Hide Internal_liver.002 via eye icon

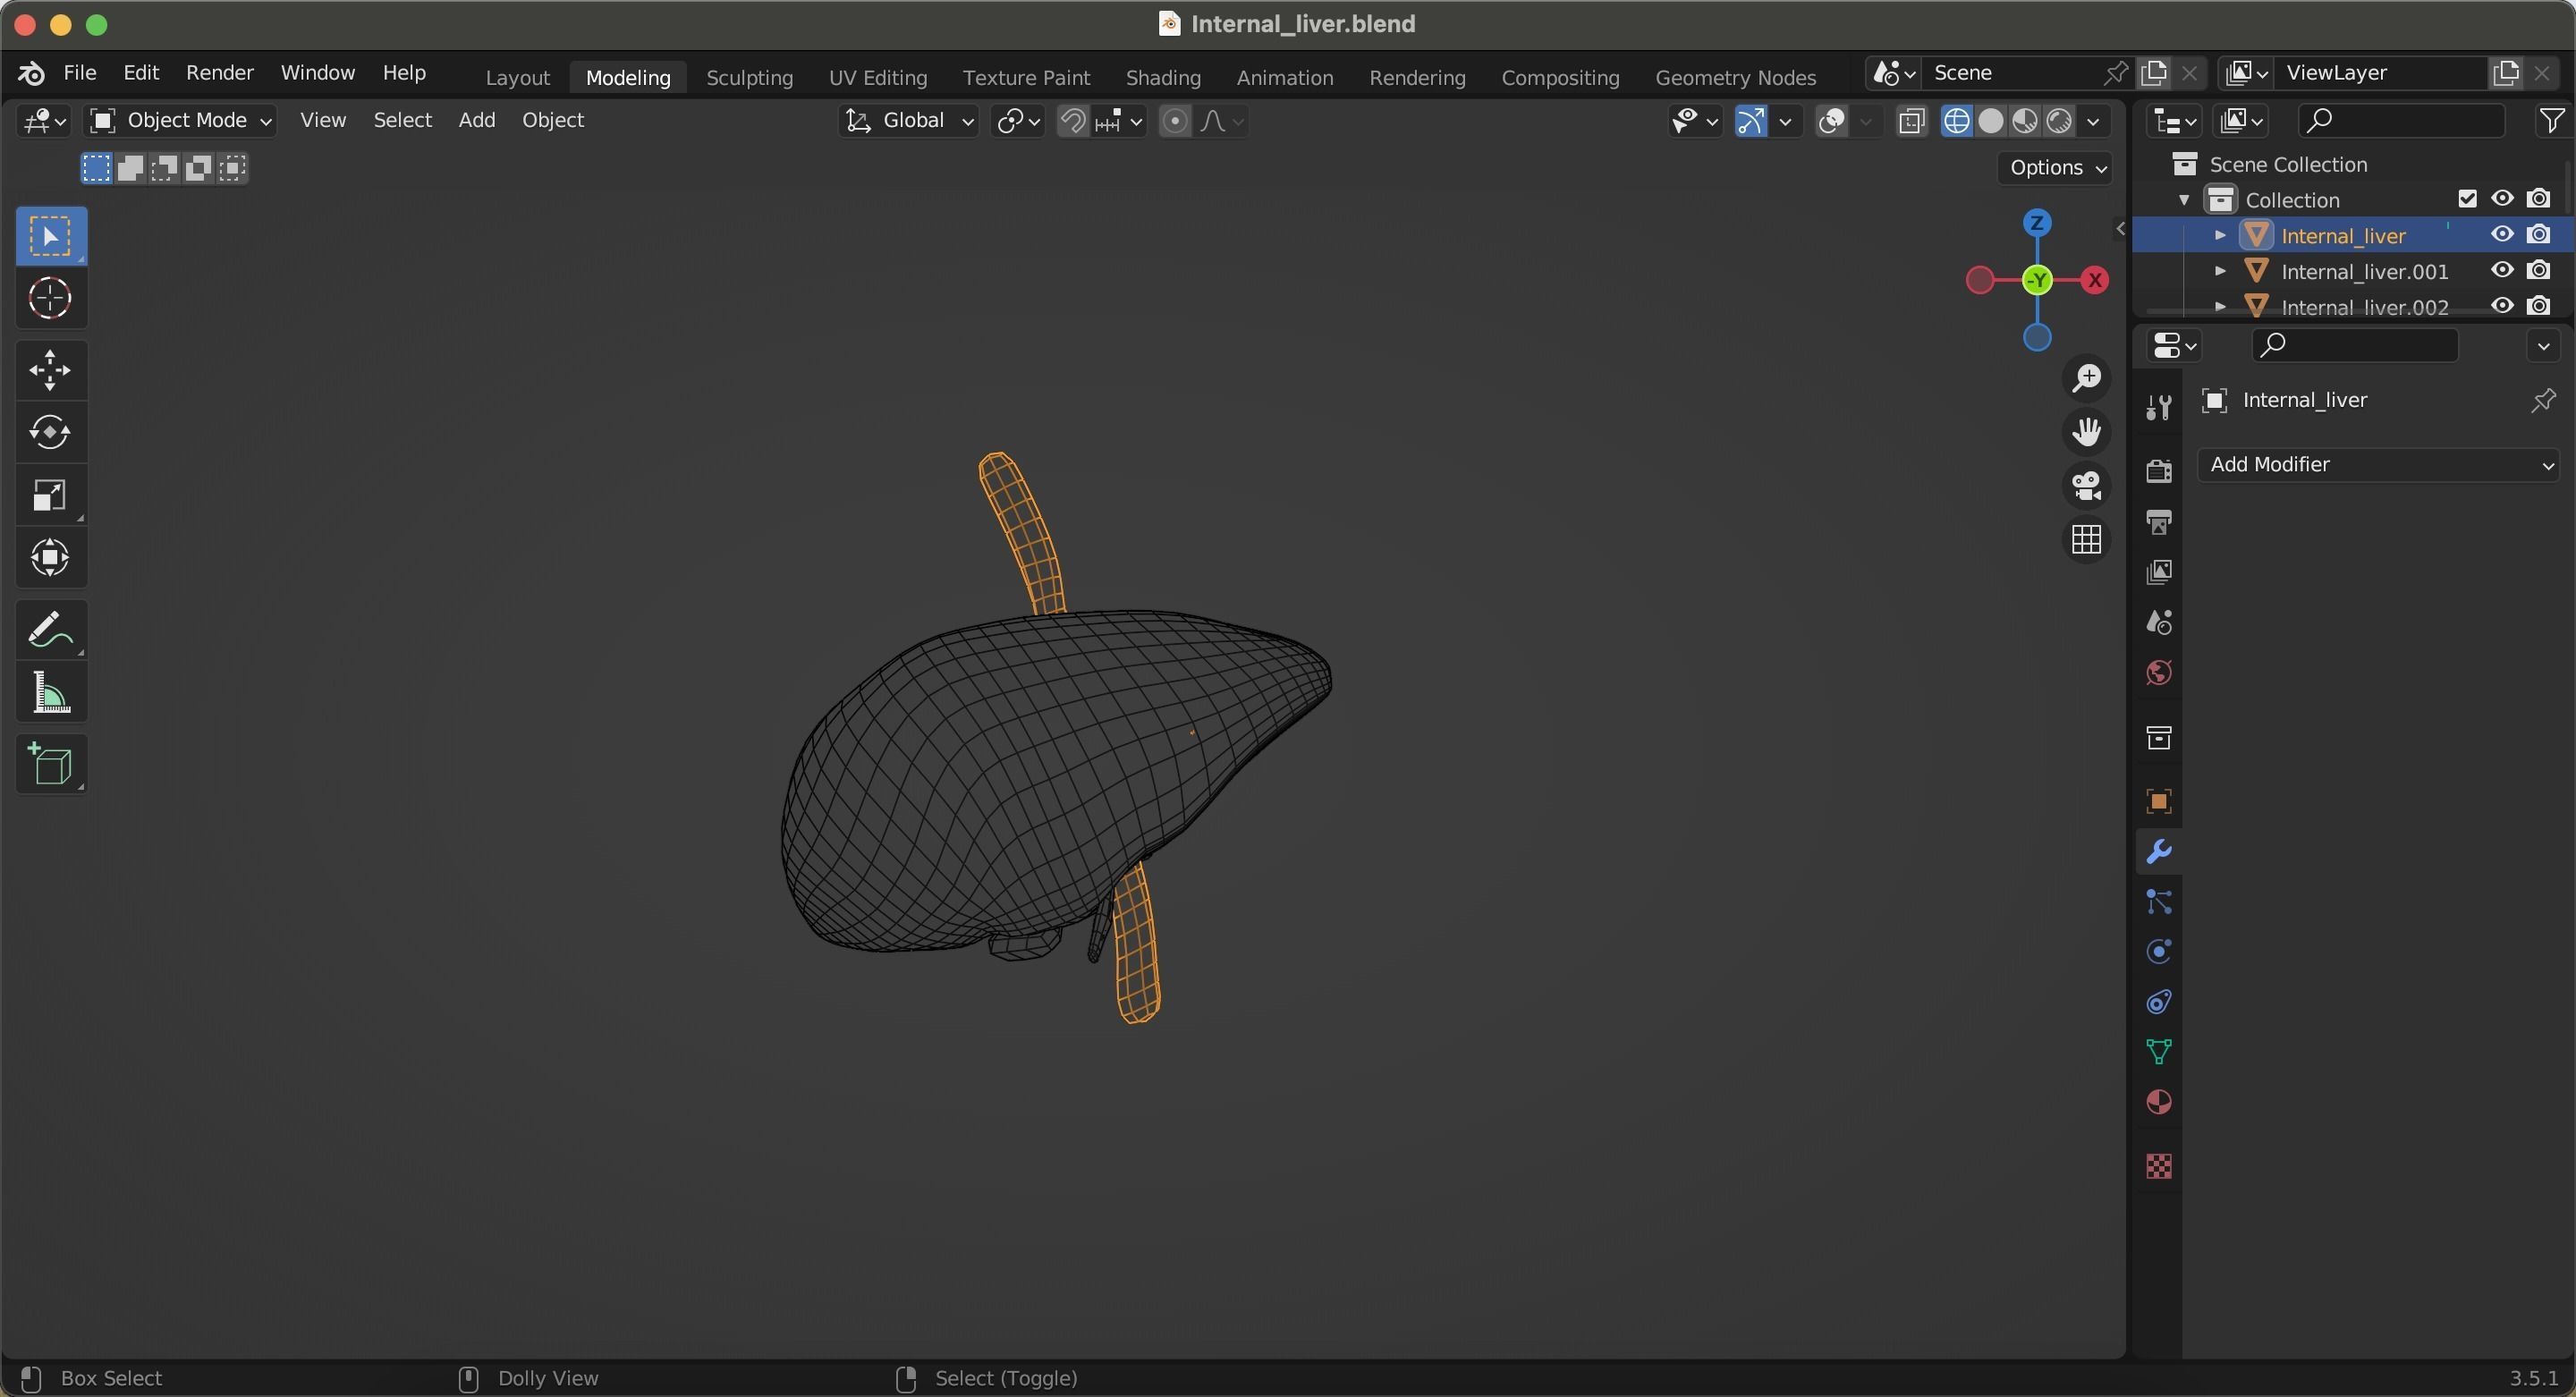click(2502, 306)
